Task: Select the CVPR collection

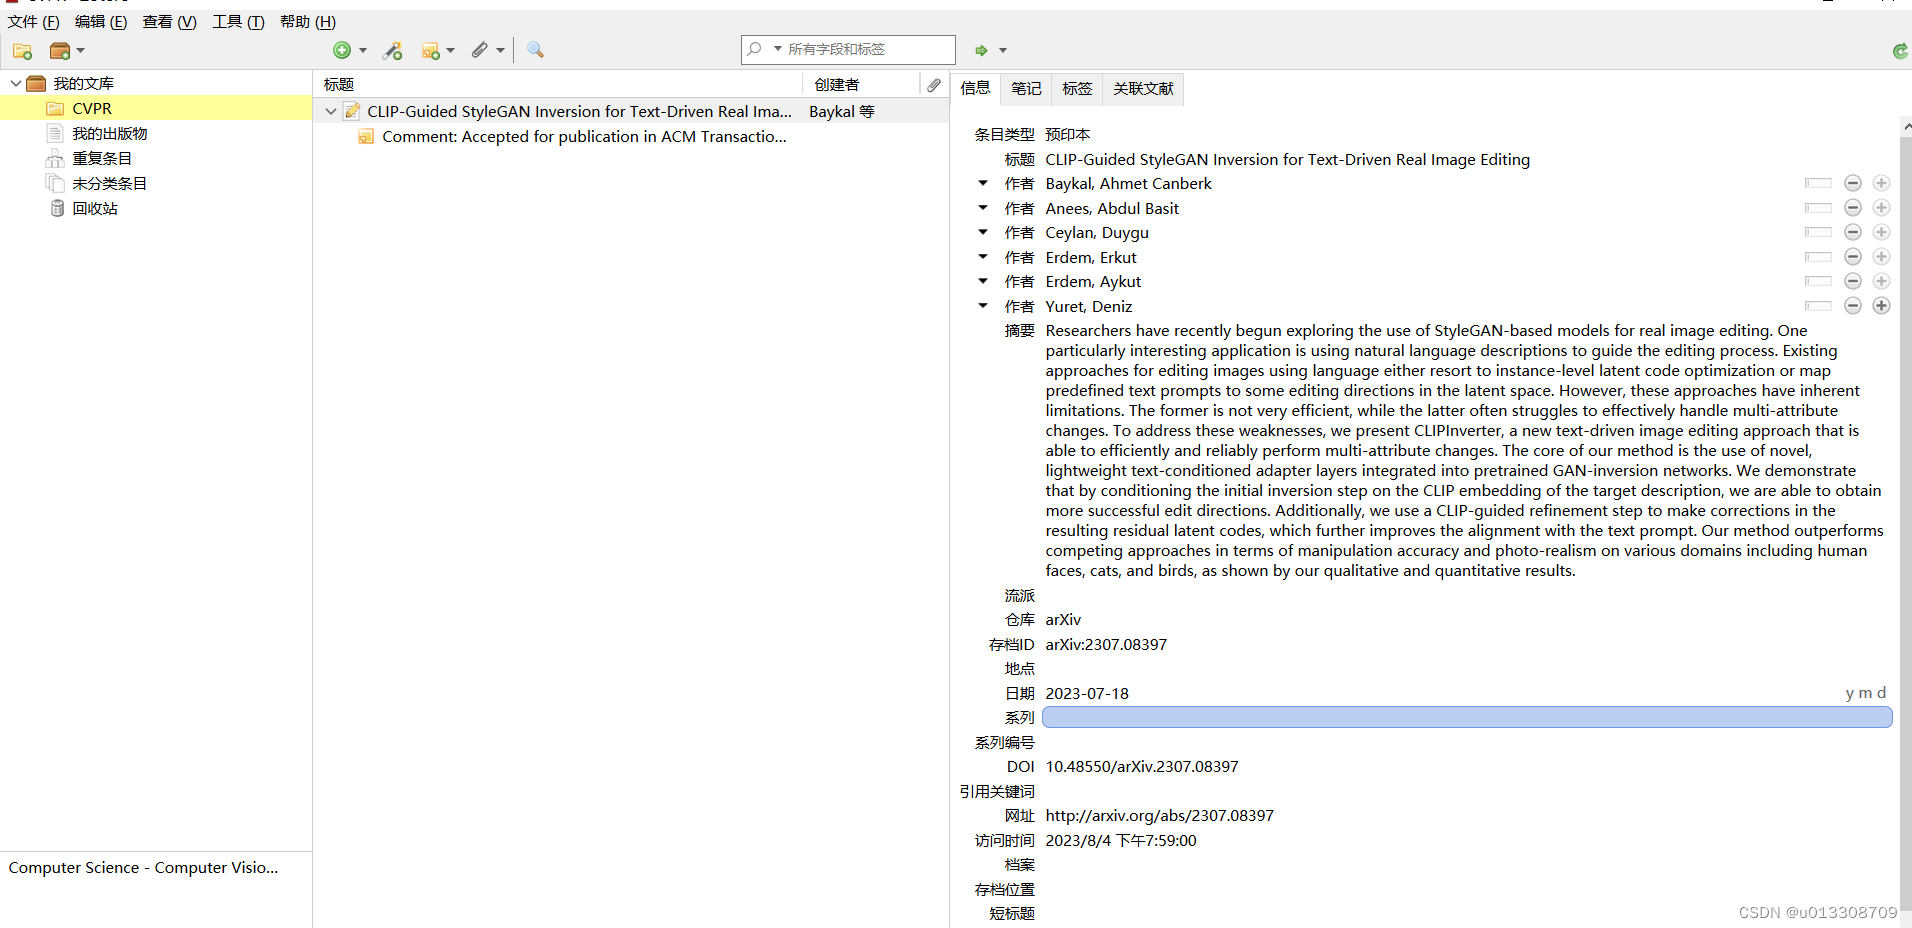Action: [156, 108]
